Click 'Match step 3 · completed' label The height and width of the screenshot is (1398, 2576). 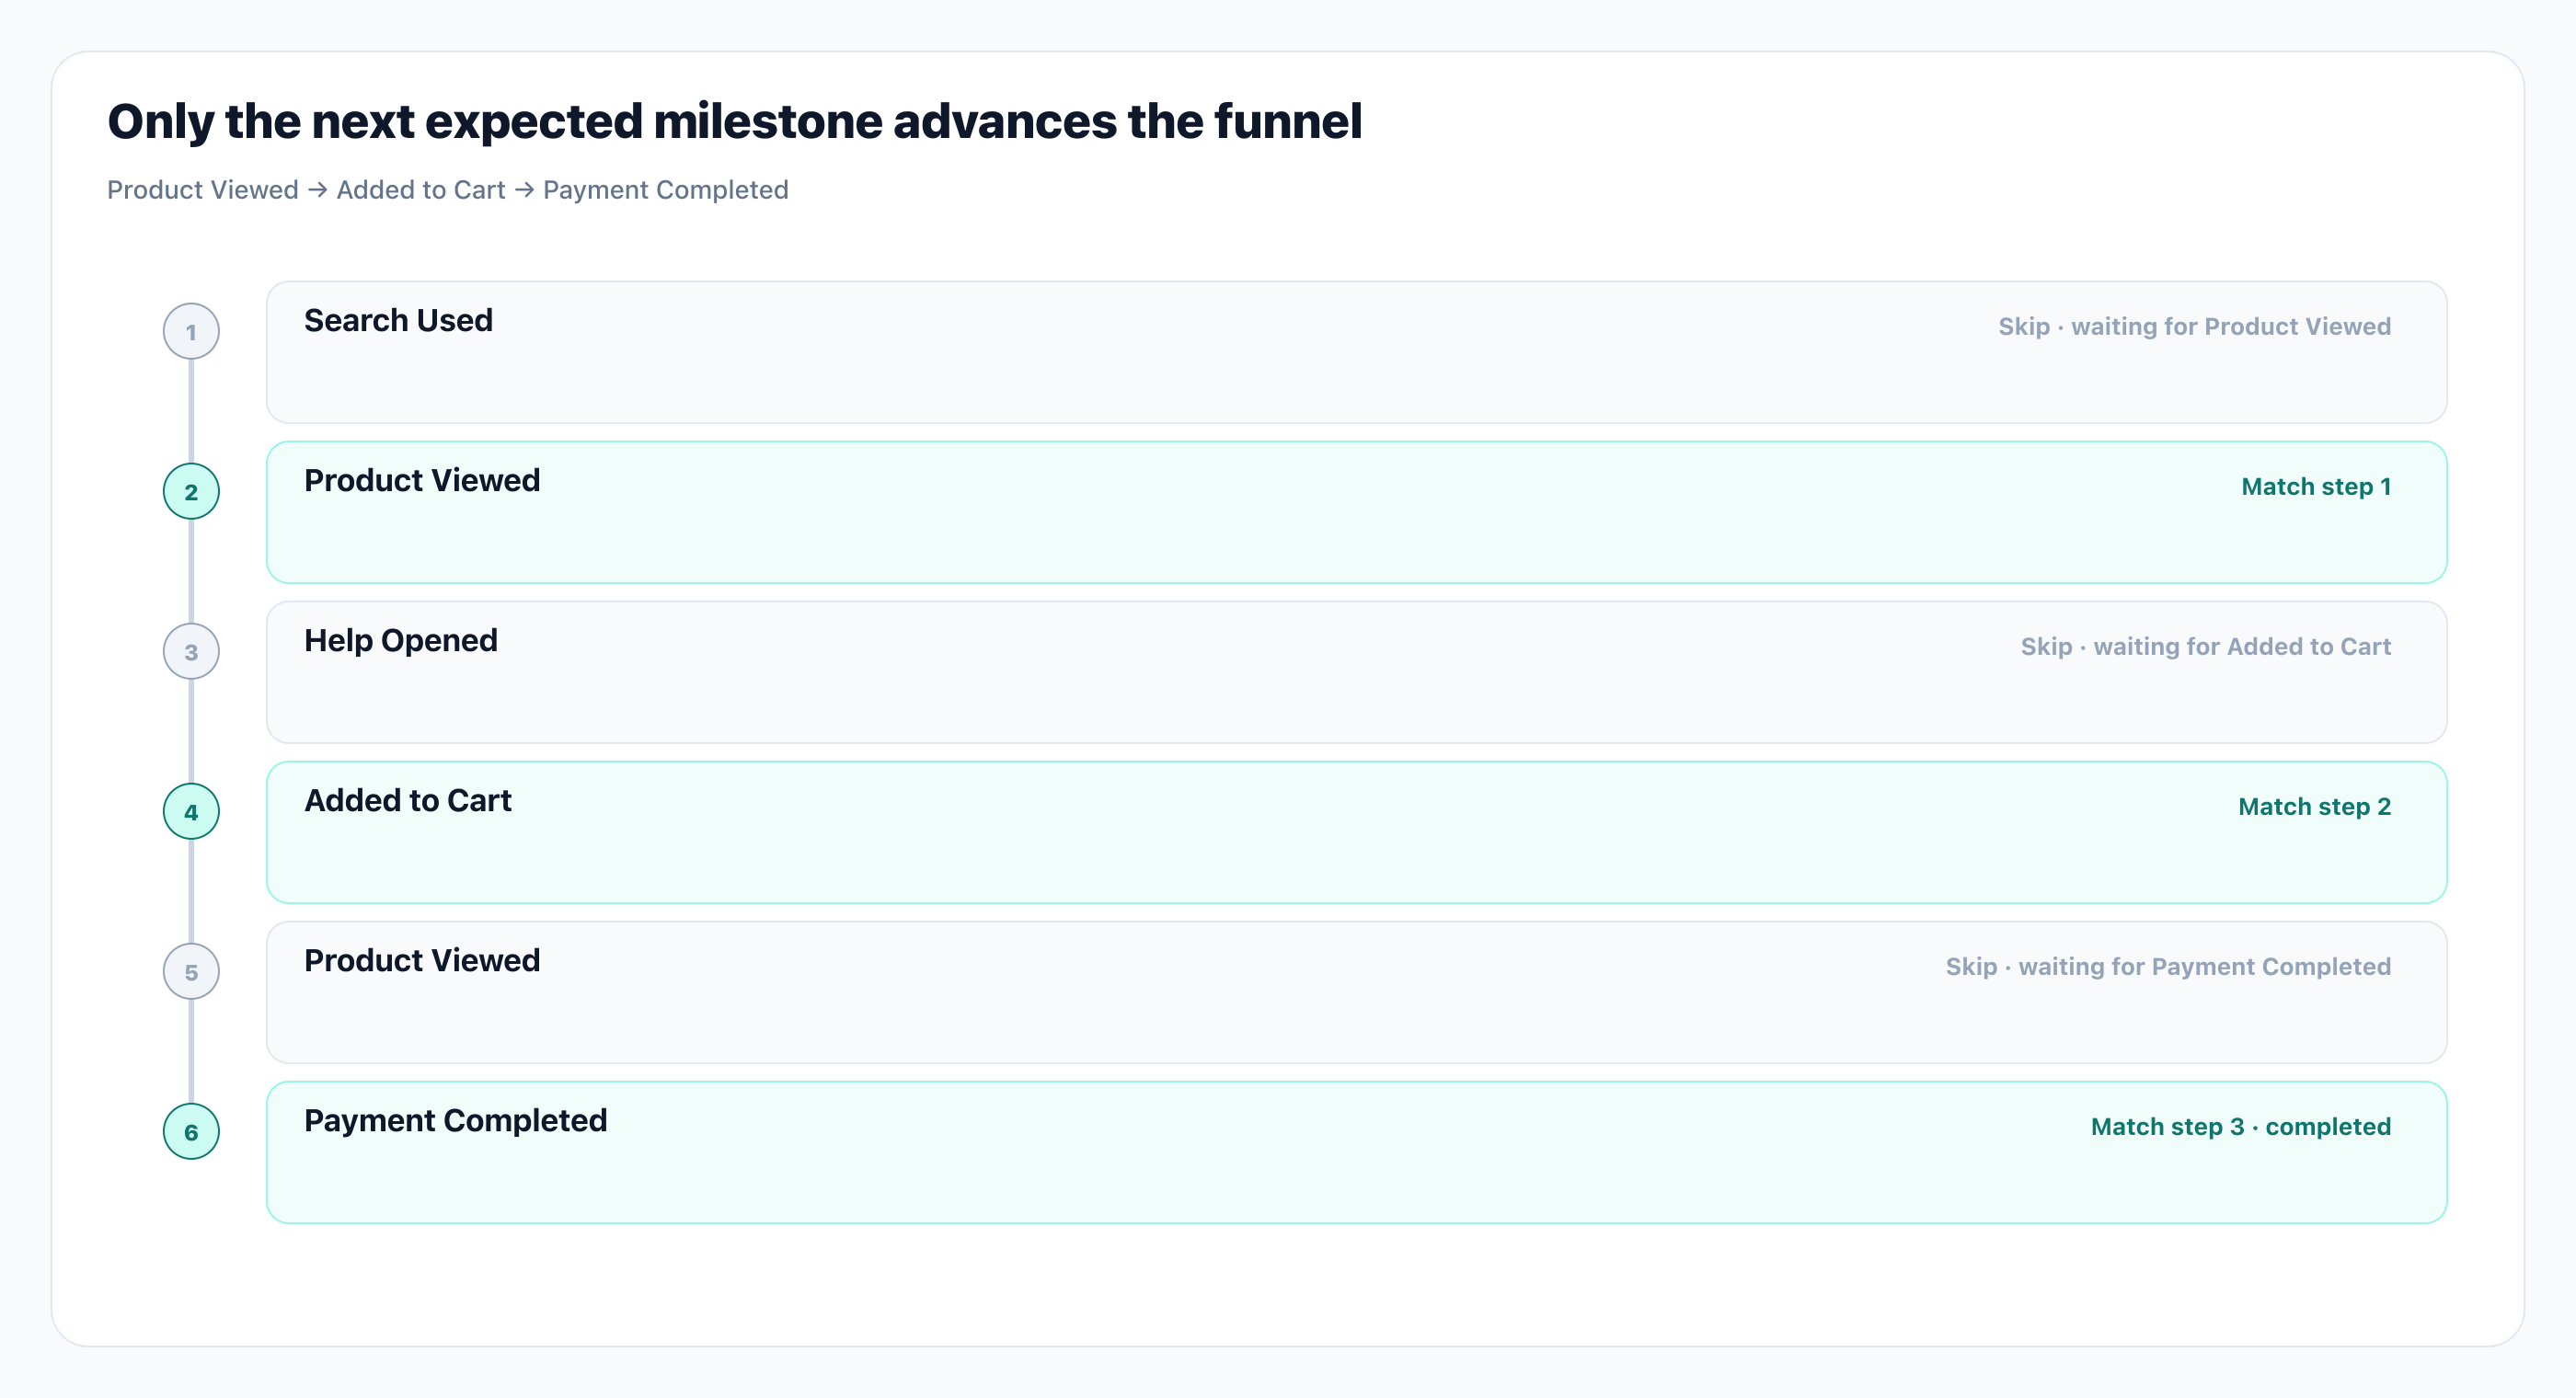(2241, 1126)
